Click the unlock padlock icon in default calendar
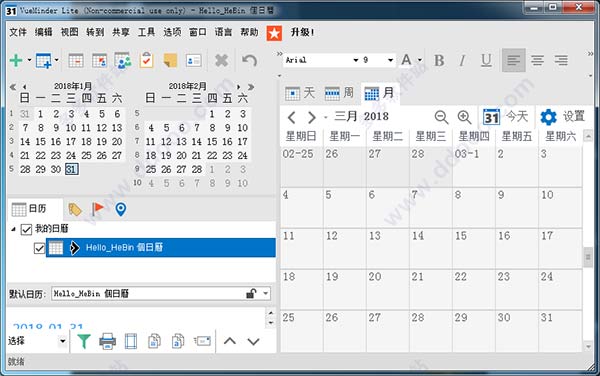 [x=251, y=294]
